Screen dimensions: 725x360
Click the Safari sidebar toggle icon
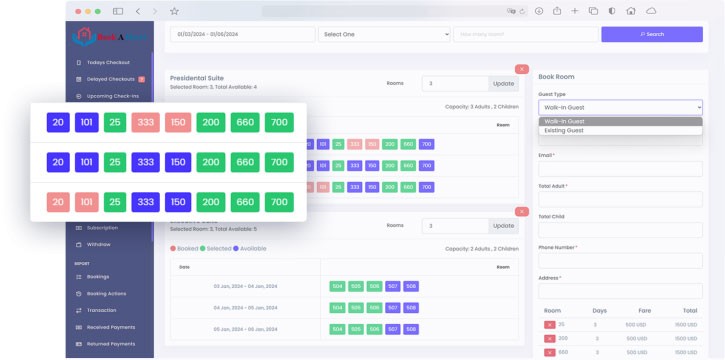click(118, 11)
